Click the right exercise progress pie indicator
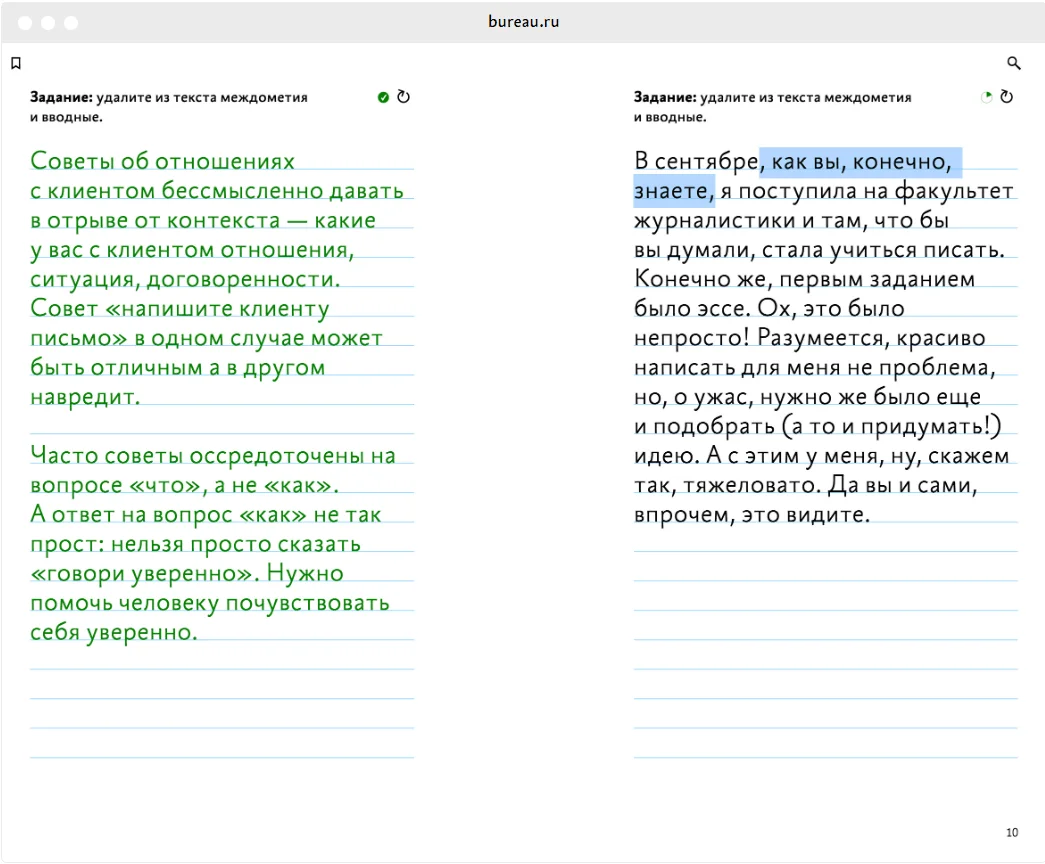The height and width of the screenshot is (864, 1045). 986,97
